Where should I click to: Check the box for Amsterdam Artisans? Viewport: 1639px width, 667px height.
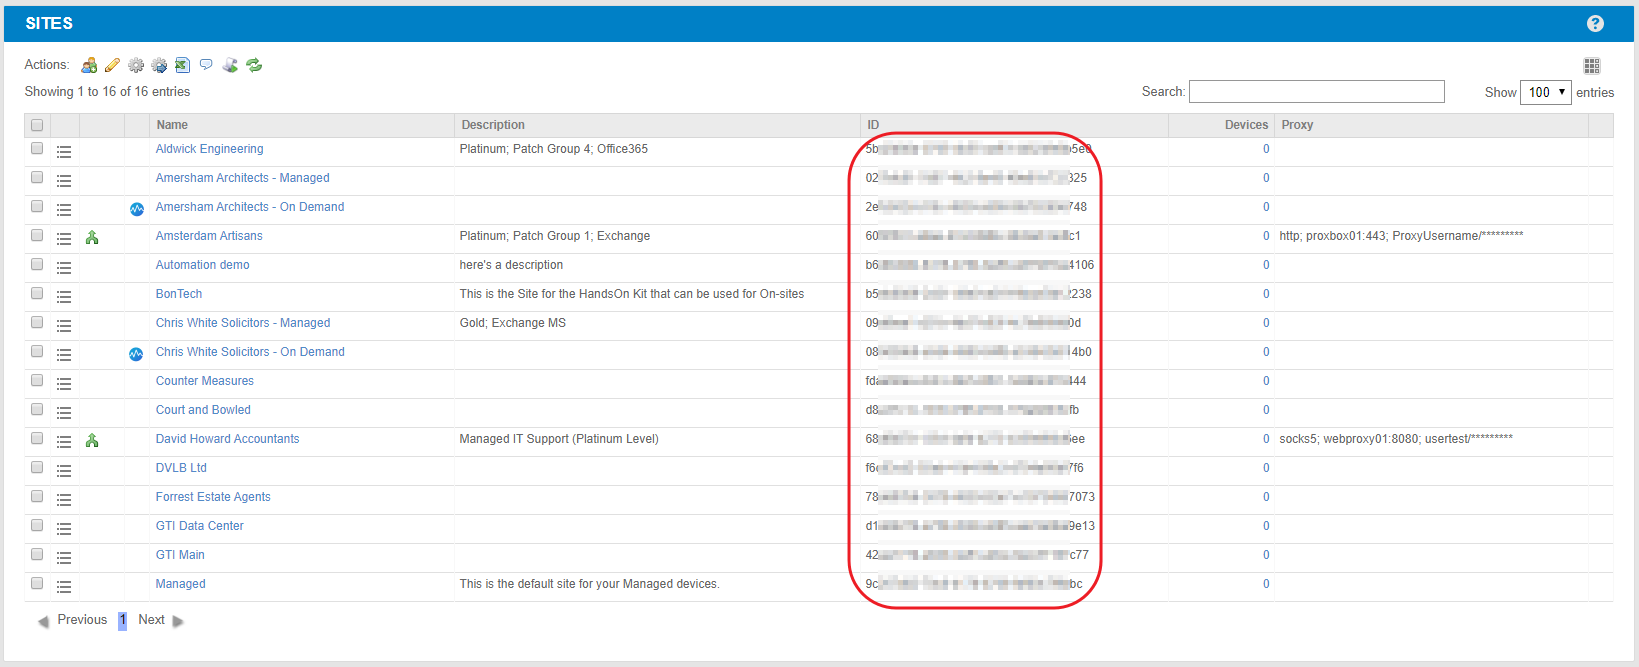37,235
